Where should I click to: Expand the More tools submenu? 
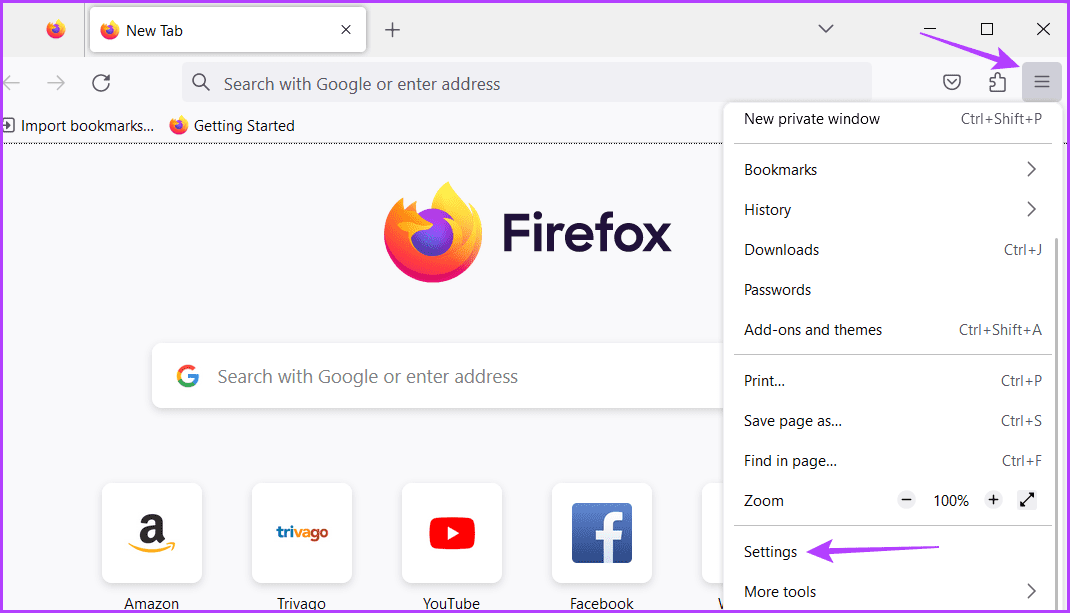click(1031, 591)
